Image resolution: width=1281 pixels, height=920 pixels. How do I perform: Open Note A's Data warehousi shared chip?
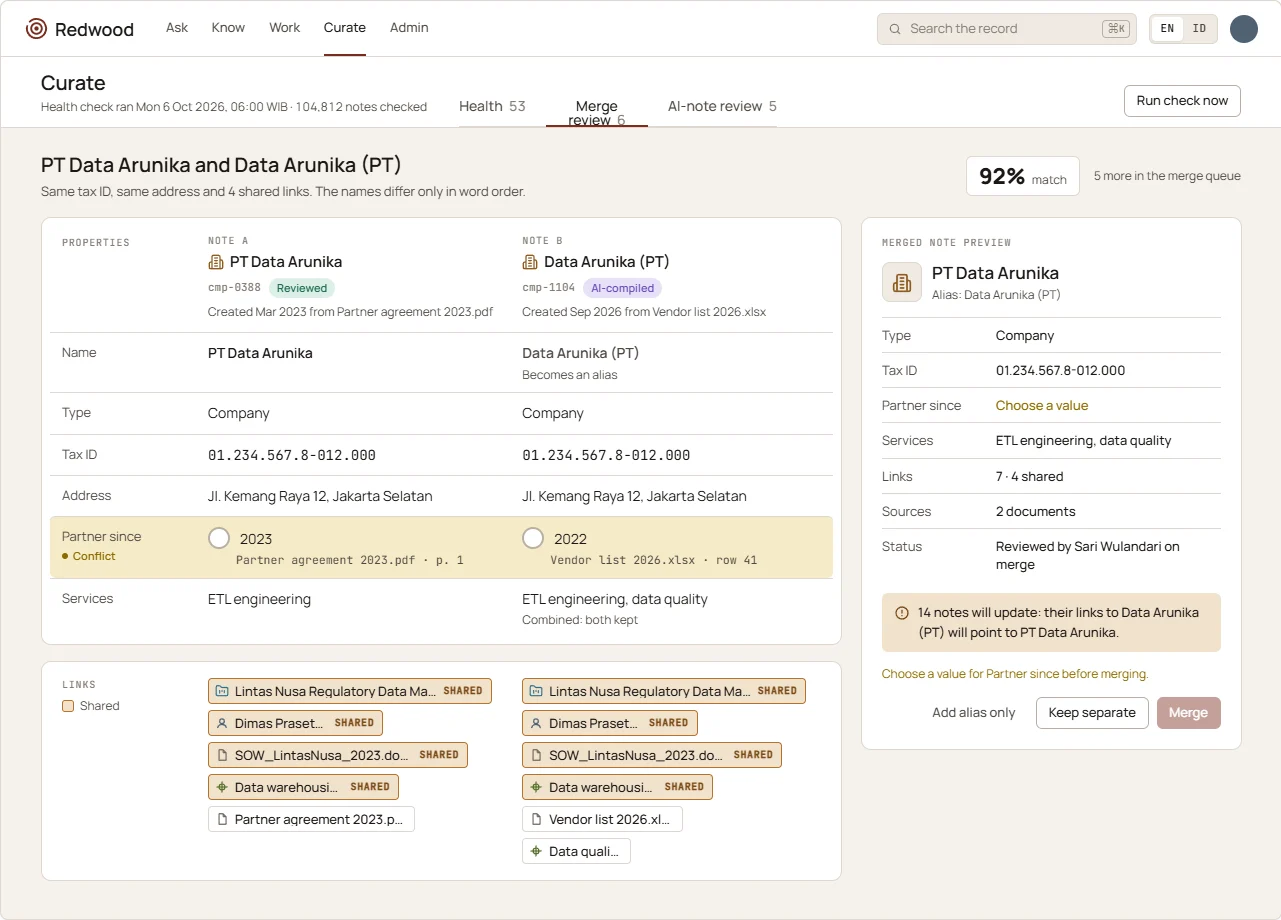(x=304, y=787)
